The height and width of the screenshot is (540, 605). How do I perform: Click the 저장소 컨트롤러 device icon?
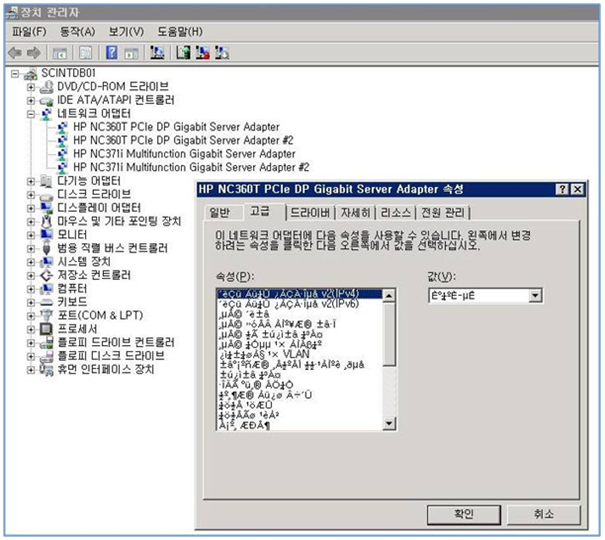(46, 275)
